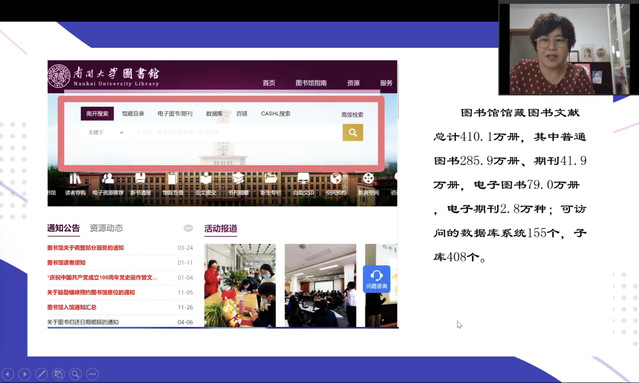Select the pen annotation tool in slideshow controls
This screenshot has width=639, height=383.
[42, 374]
